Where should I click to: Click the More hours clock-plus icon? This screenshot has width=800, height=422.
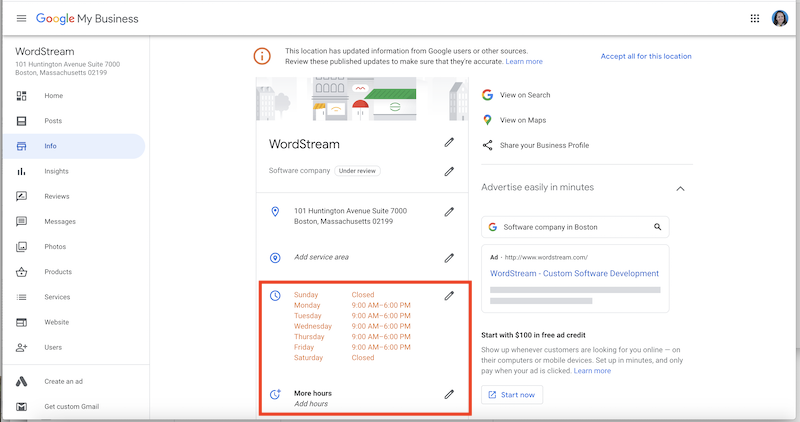point(275,394)
